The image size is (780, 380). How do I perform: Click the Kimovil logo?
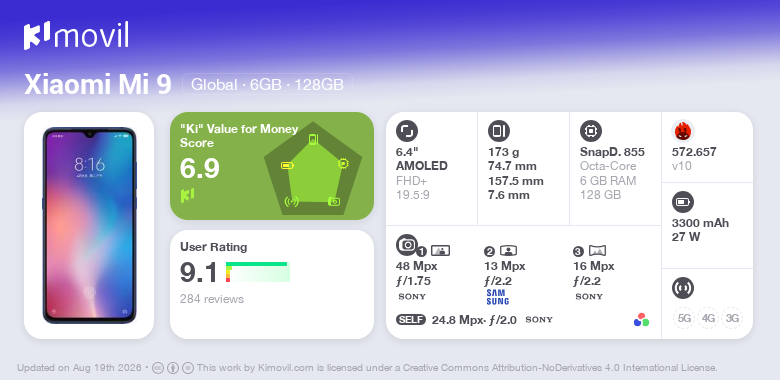[x=76, y=36]
